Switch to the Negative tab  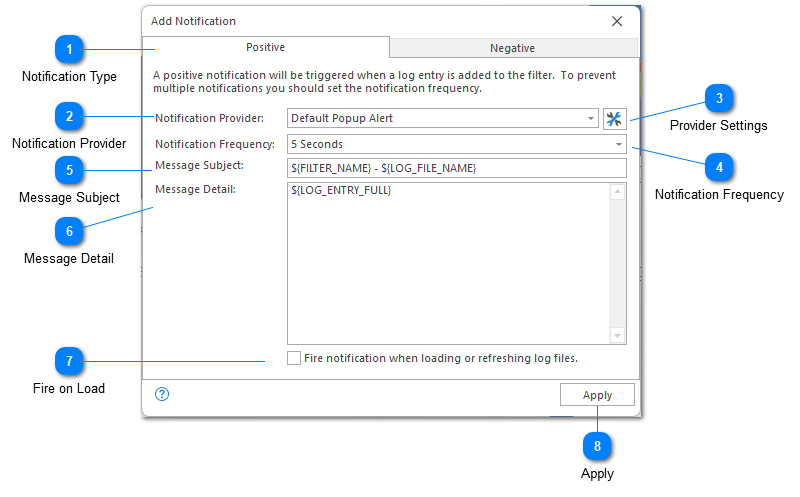pyautogui.click(x=513, y=48)
